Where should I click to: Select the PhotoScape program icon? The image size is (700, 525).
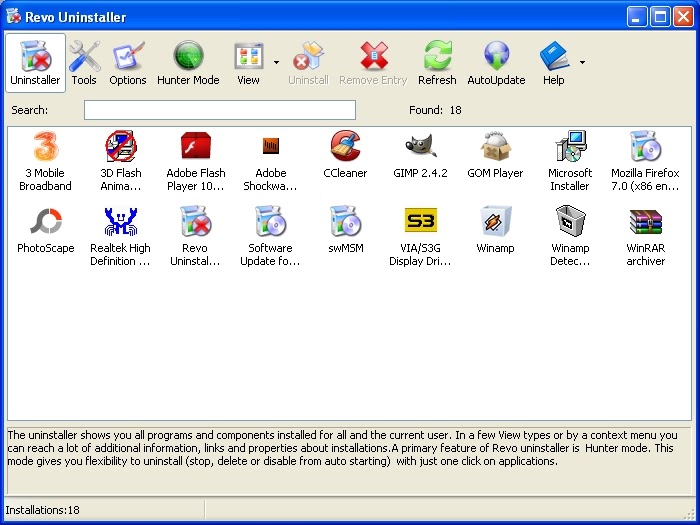point(46,229)
